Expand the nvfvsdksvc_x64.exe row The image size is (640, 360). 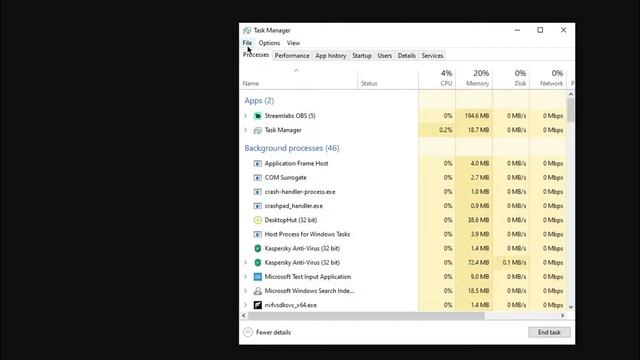pos(245,305)
